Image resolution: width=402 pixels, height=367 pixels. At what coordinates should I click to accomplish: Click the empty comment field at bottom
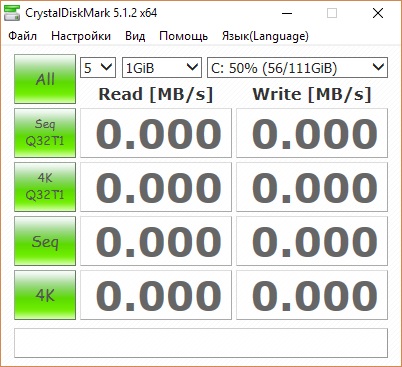click(x=201, y=343)
